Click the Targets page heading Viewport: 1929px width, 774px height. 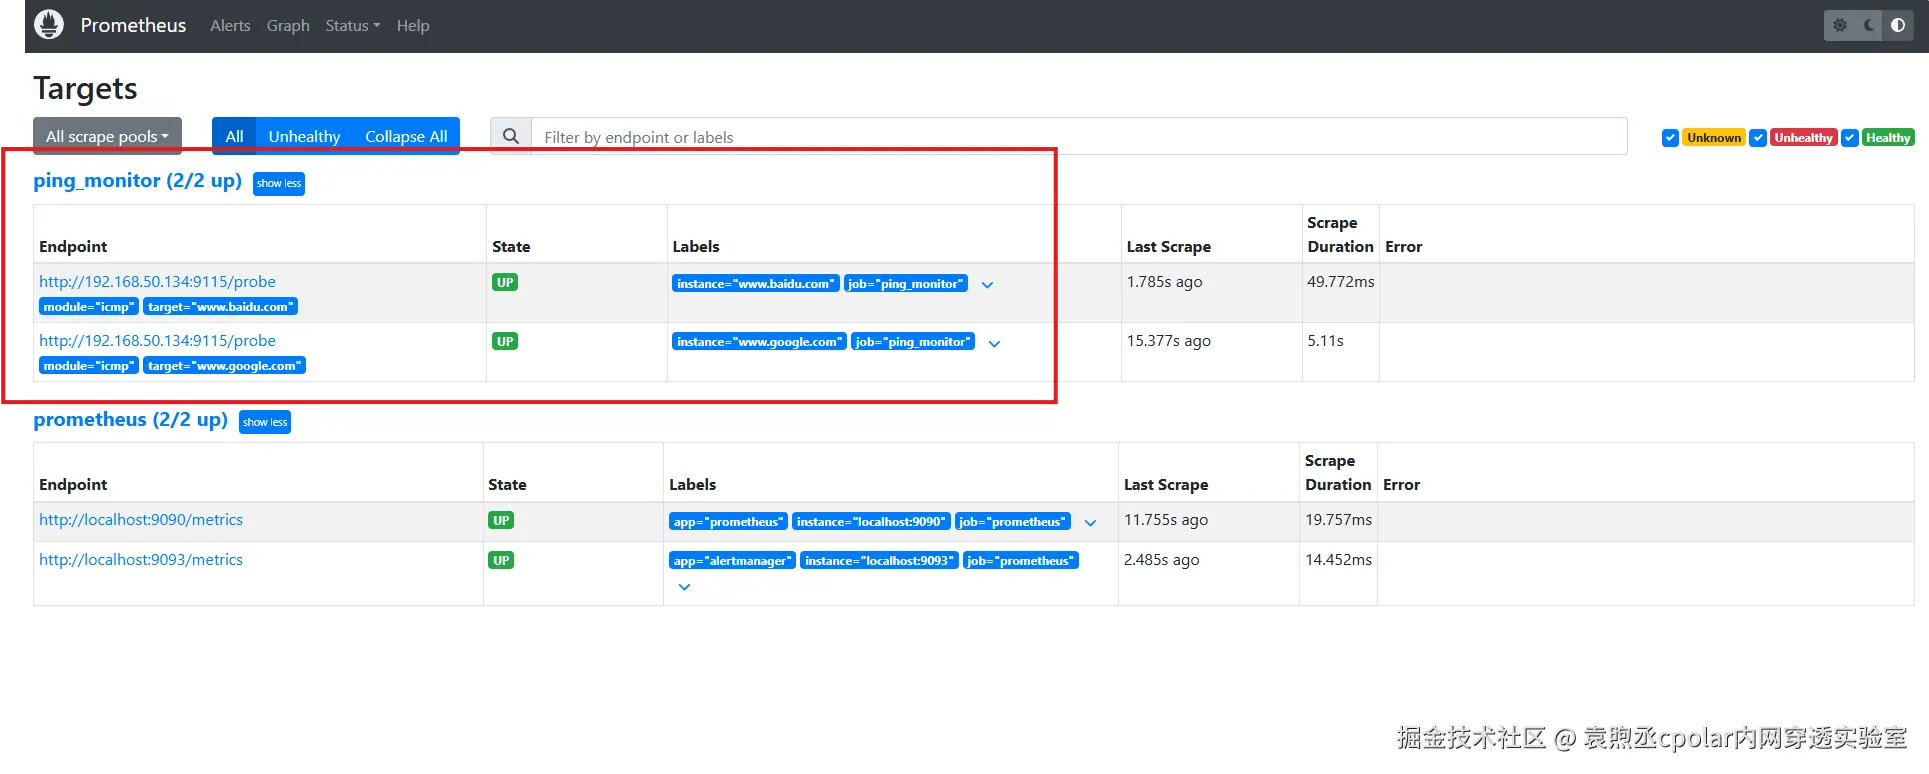(x=85, y=89)
